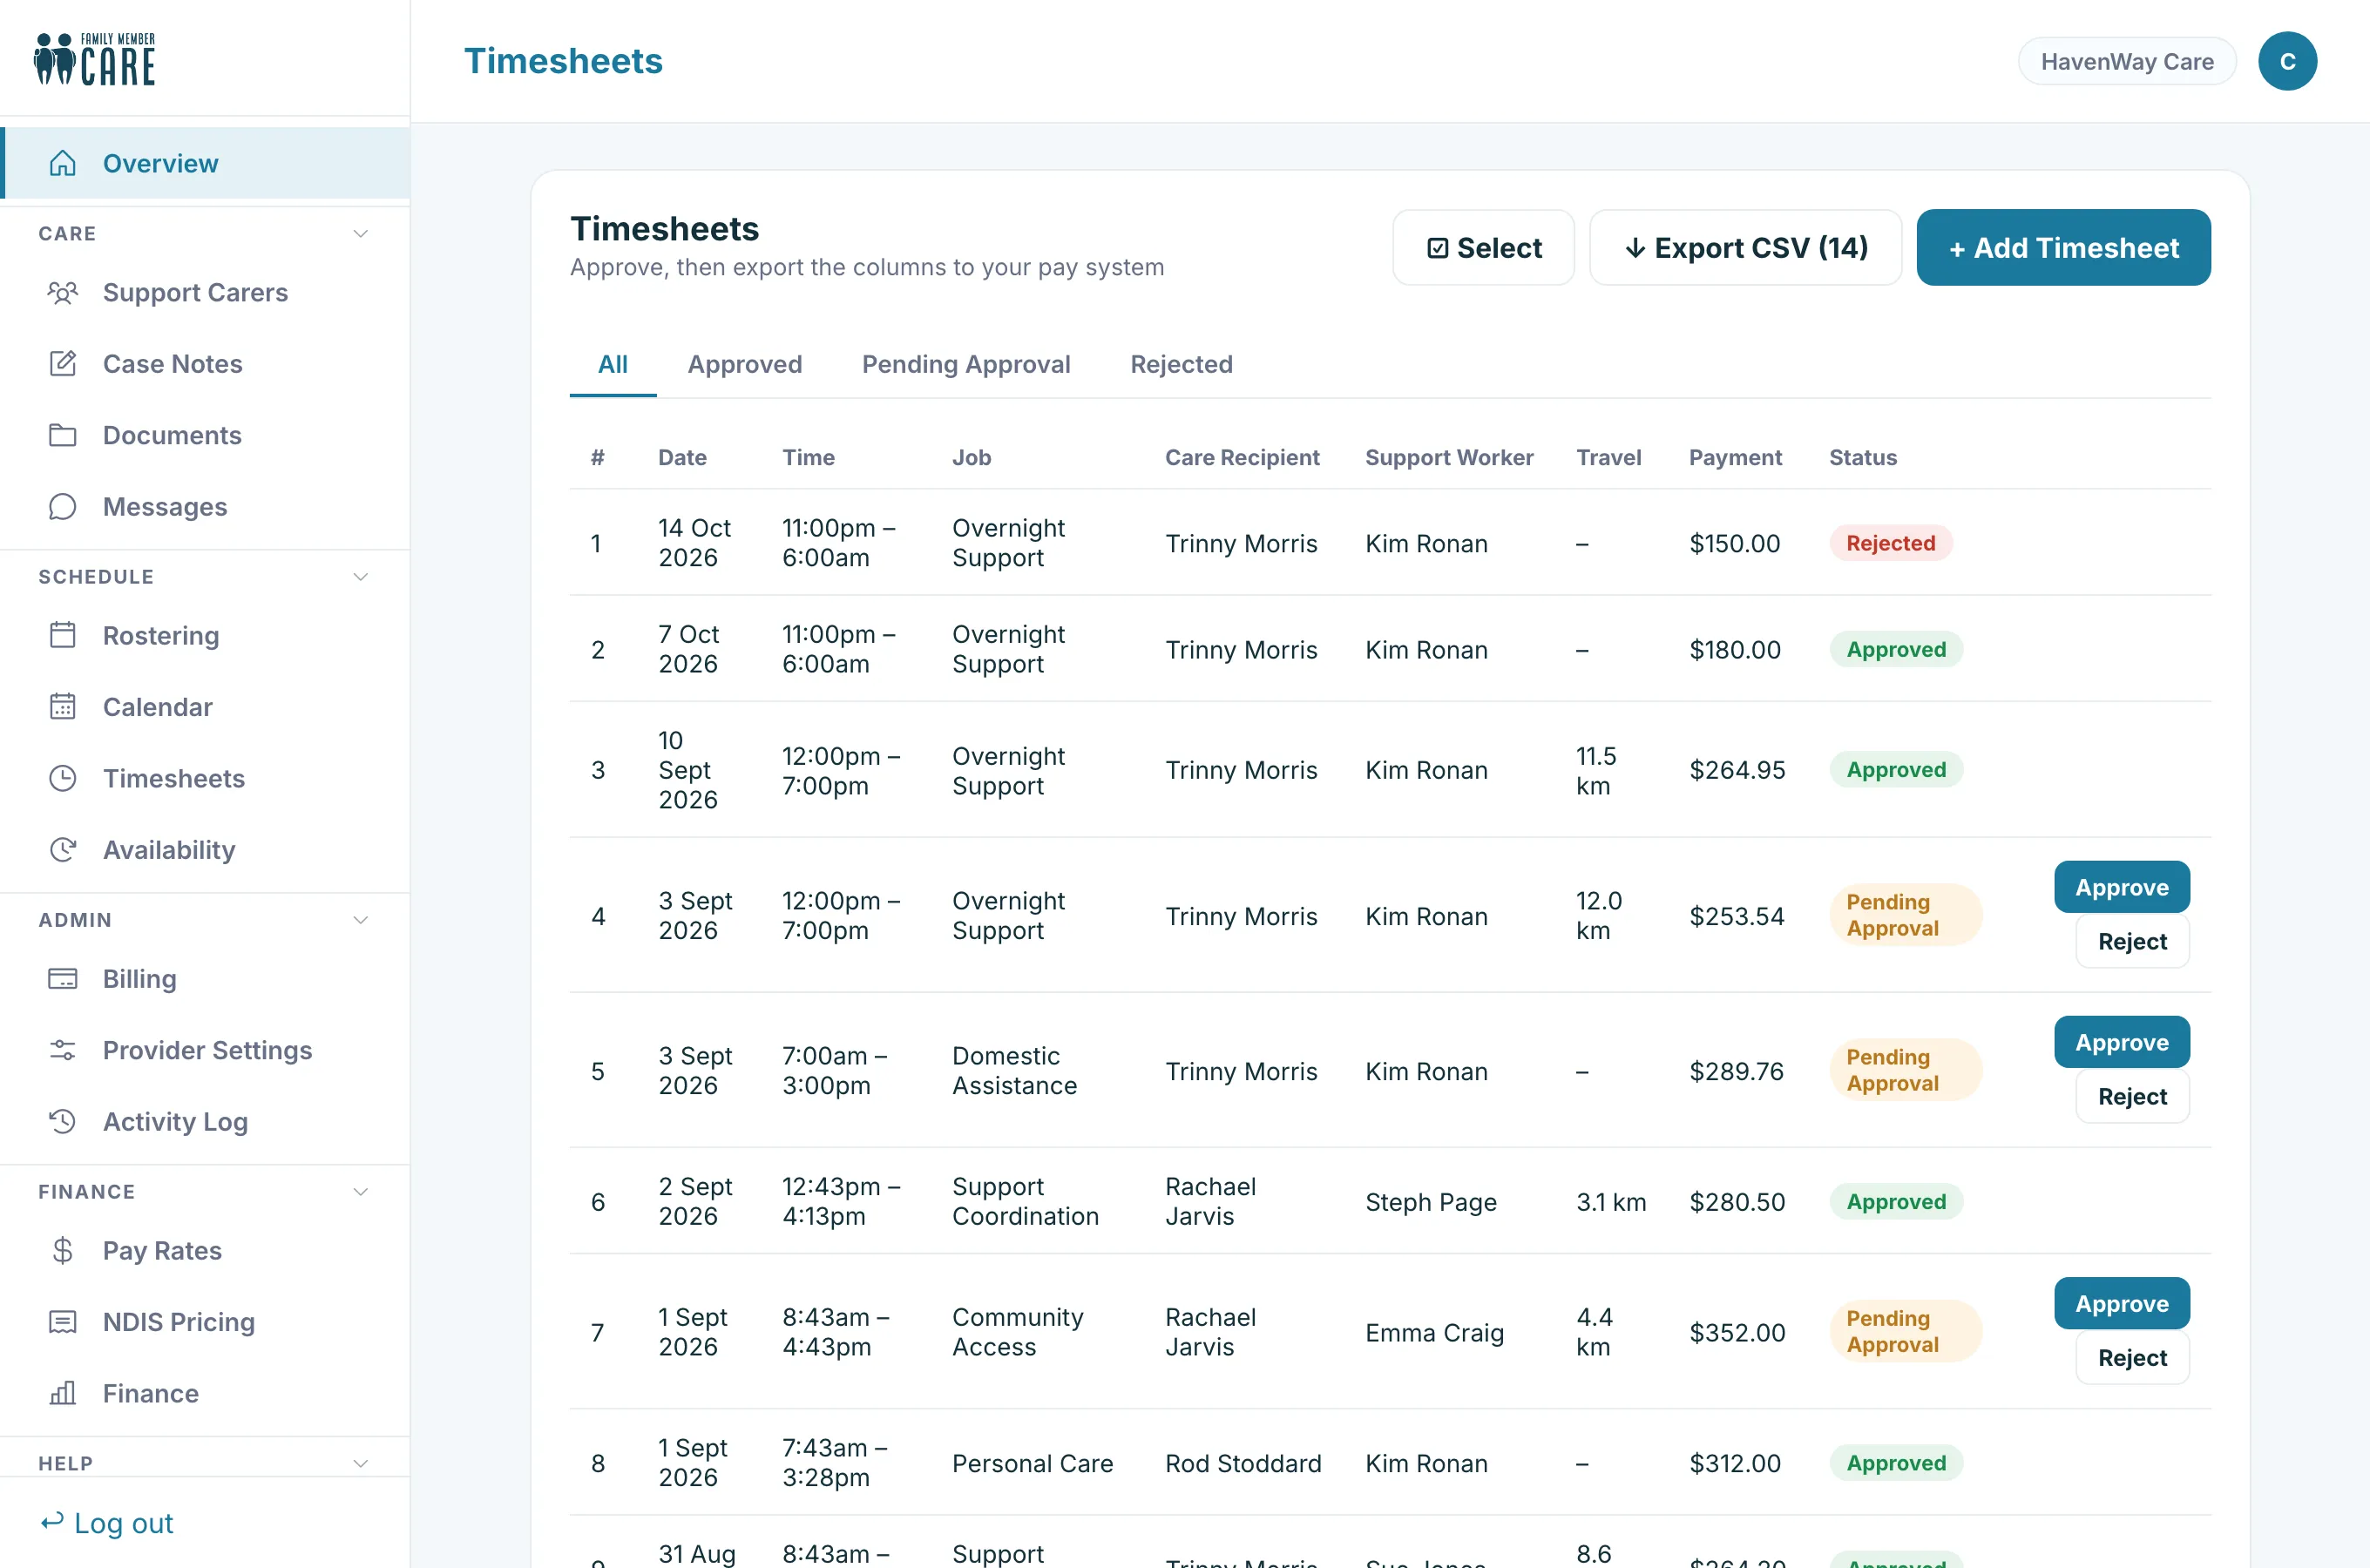This screenshot has width=2370, height=1568.
Task: Open the Activity Log history icon
Action: click(63, 1121)
